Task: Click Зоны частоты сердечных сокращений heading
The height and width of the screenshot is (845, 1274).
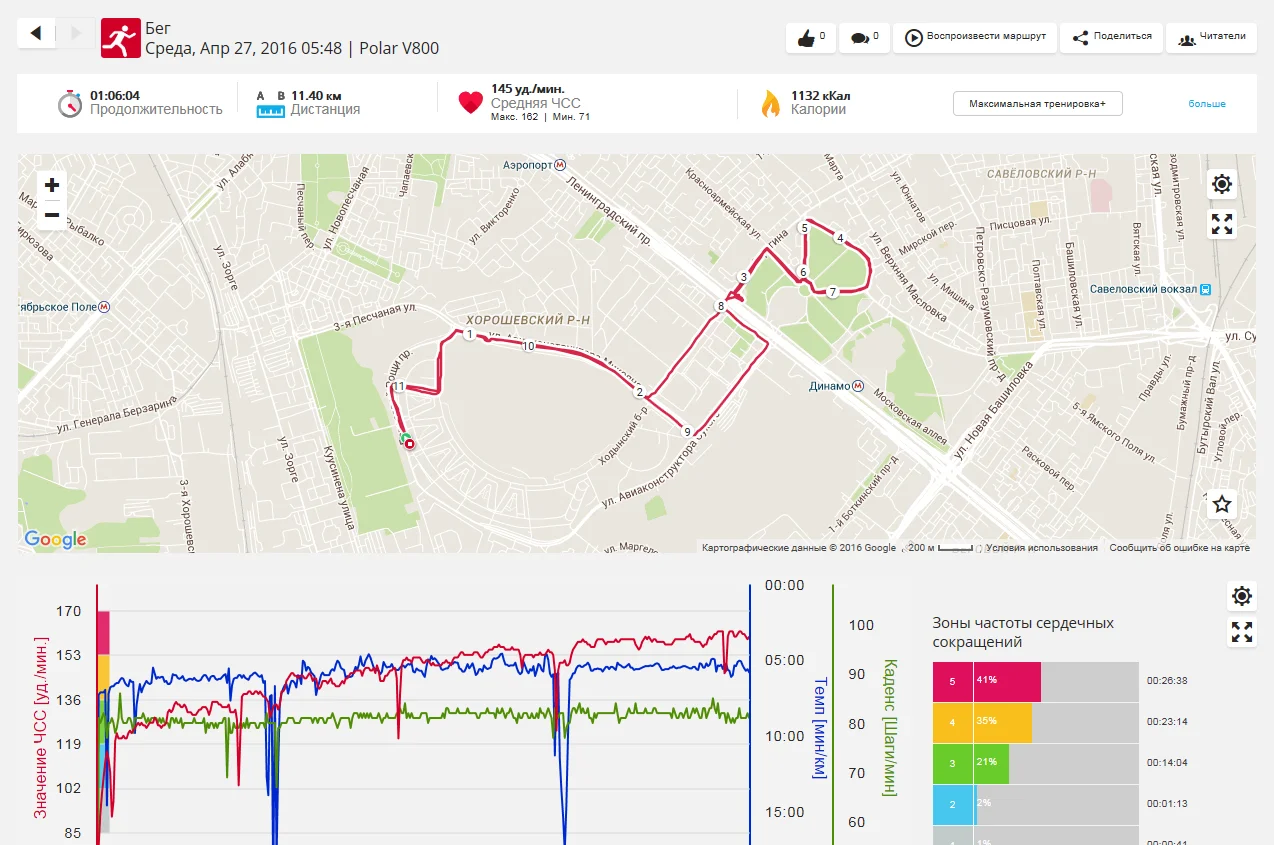Action: [1023, 632]
